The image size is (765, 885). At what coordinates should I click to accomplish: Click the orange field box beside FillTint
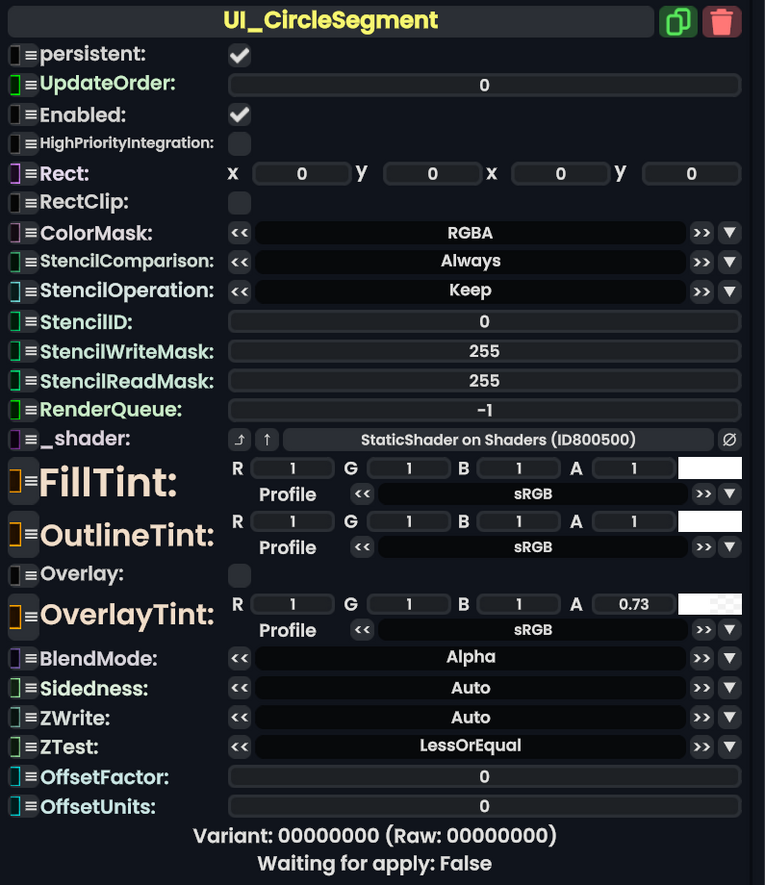coord(15,482)
